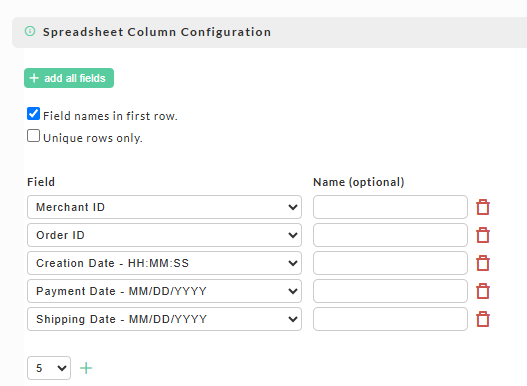Delete the Shipping Date field row
Viewport: 527px width, 386px height.
click(483, 319)
